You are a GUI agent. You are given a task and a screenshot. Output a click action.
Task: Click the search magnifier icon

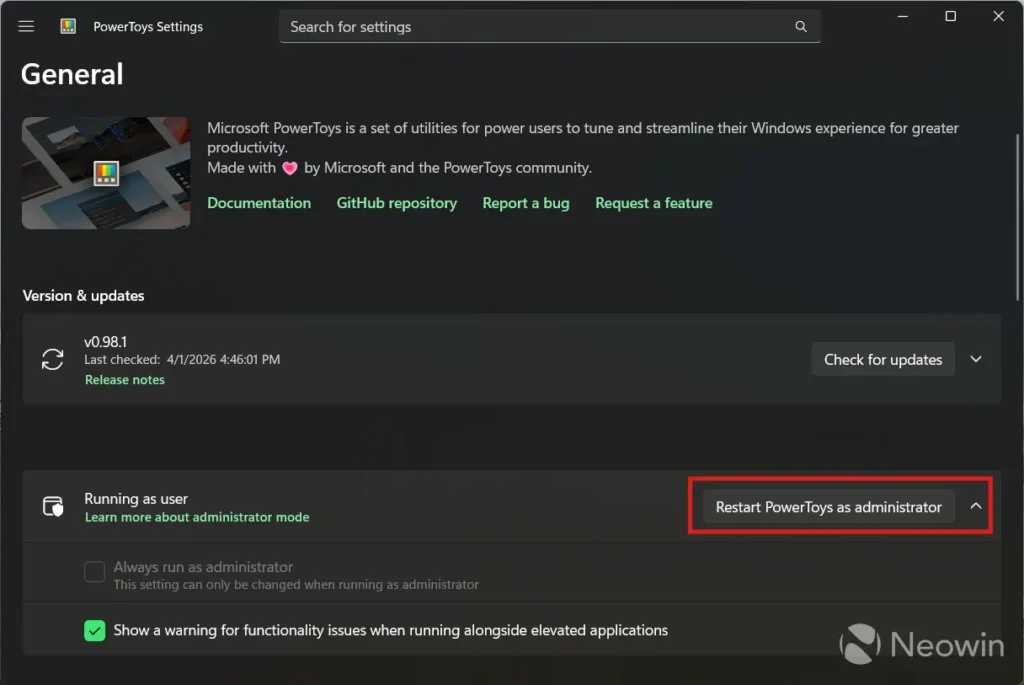pos(800,26)
